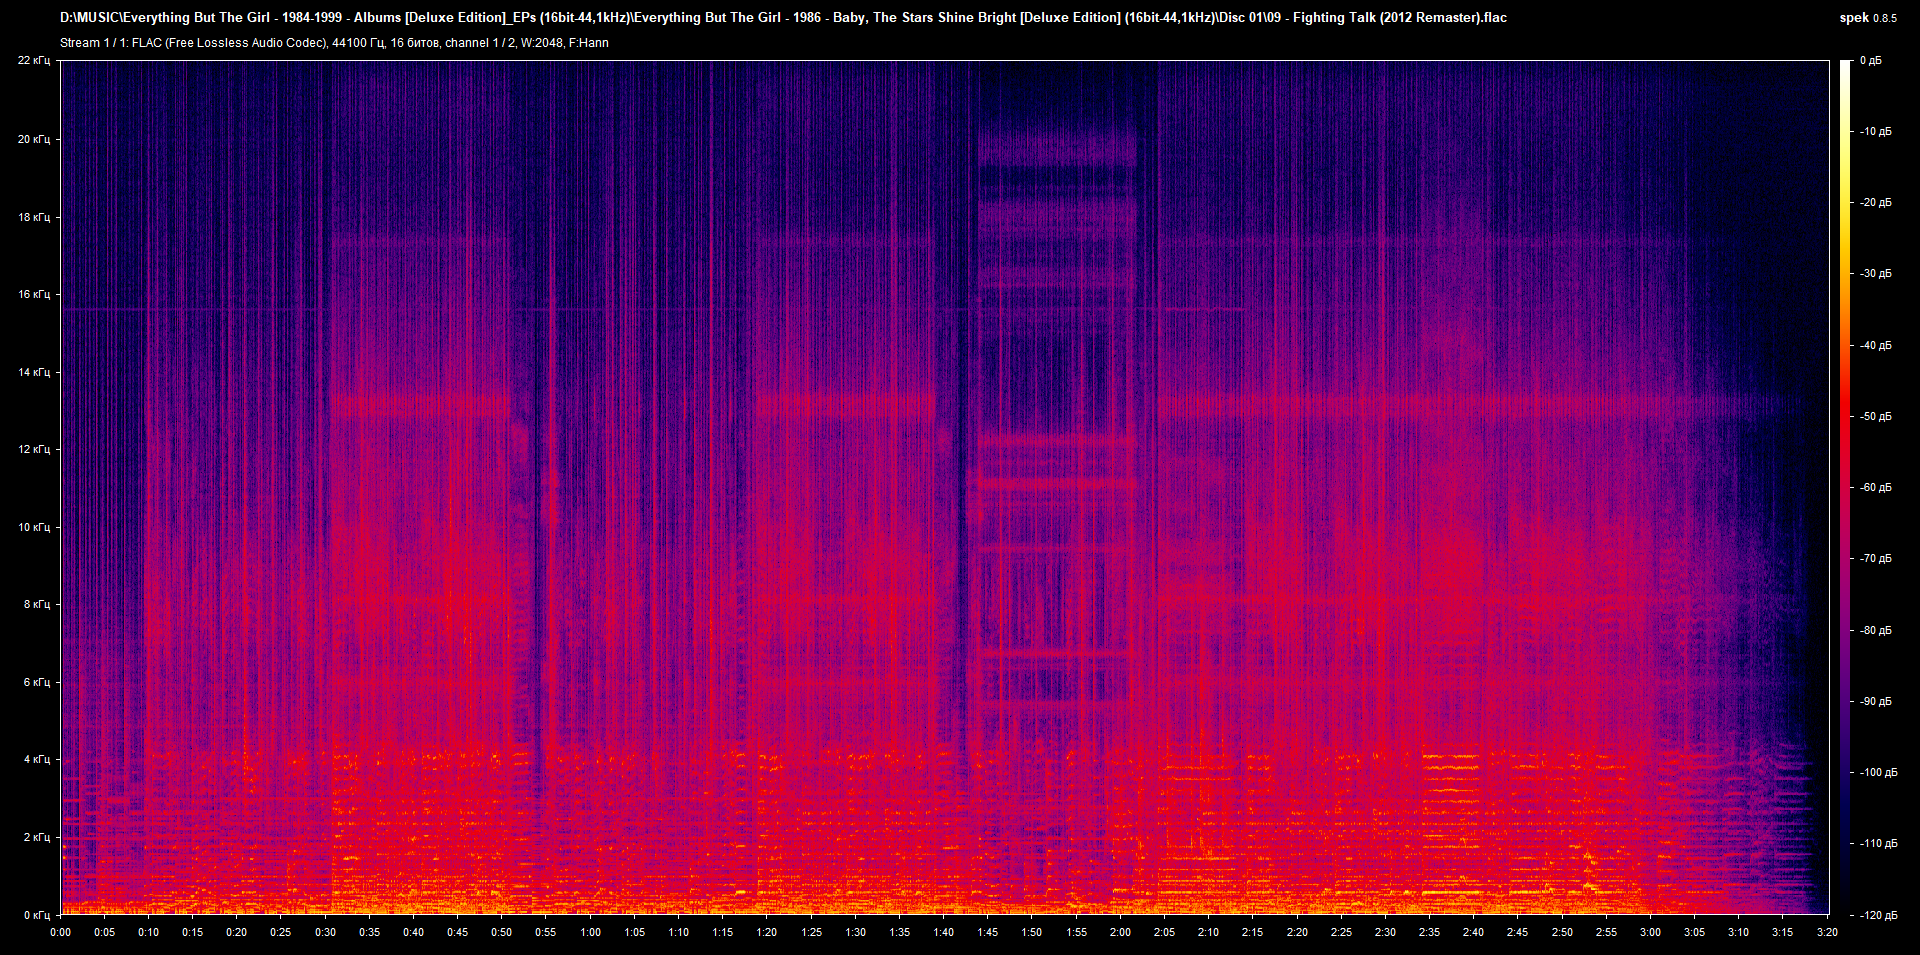1920x955 pixels.
Task: Click the '-10 дБ' level scale label
Action: click(x=1875, y=131)
